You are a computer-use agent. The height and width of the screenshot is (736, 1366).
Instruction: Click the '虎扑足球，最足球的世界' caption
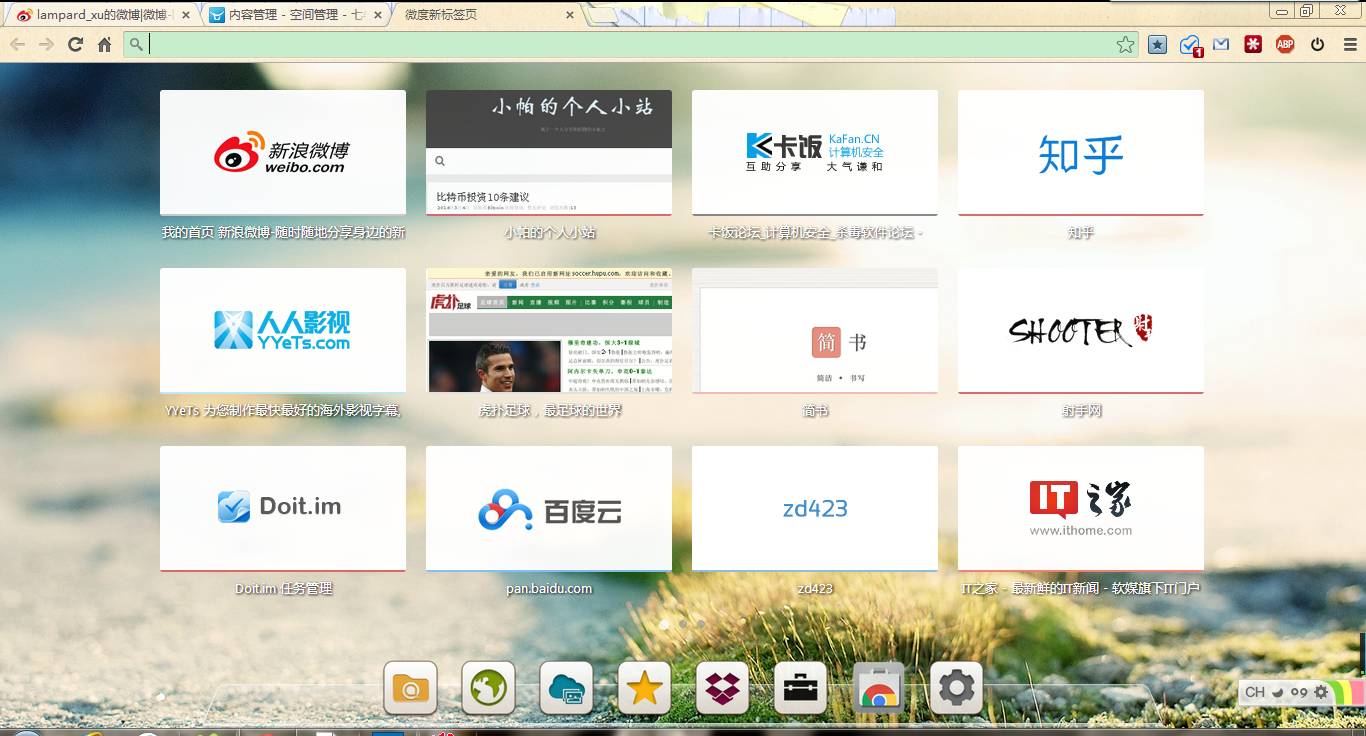coord(549,410)
